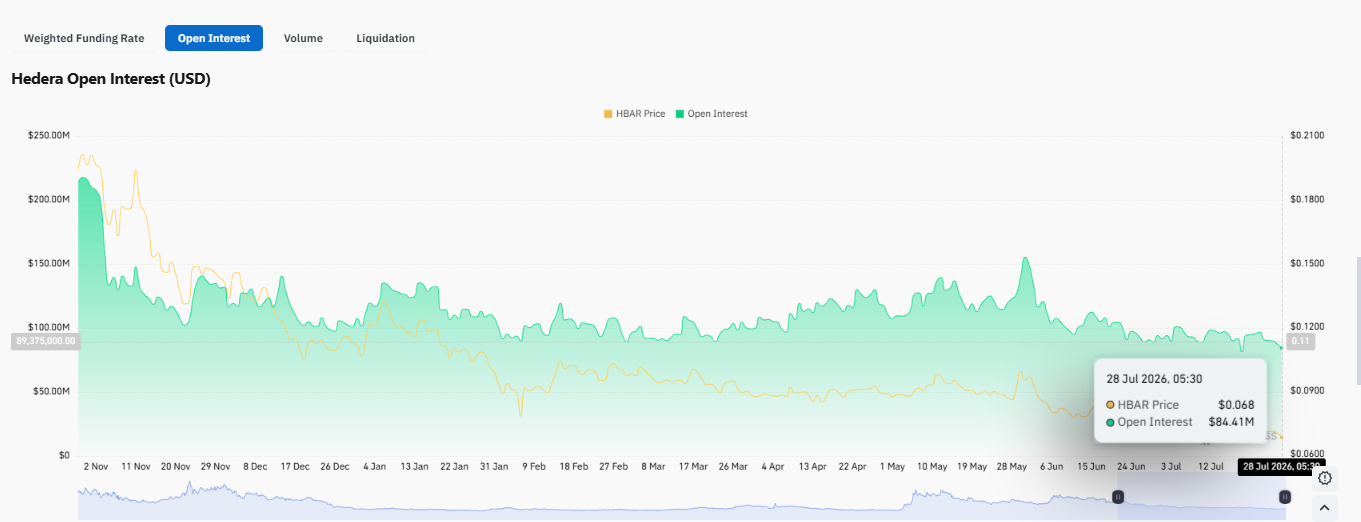Click the $0.068 tooltip price value
1361x522 pixels.
tap(1236, 405)
